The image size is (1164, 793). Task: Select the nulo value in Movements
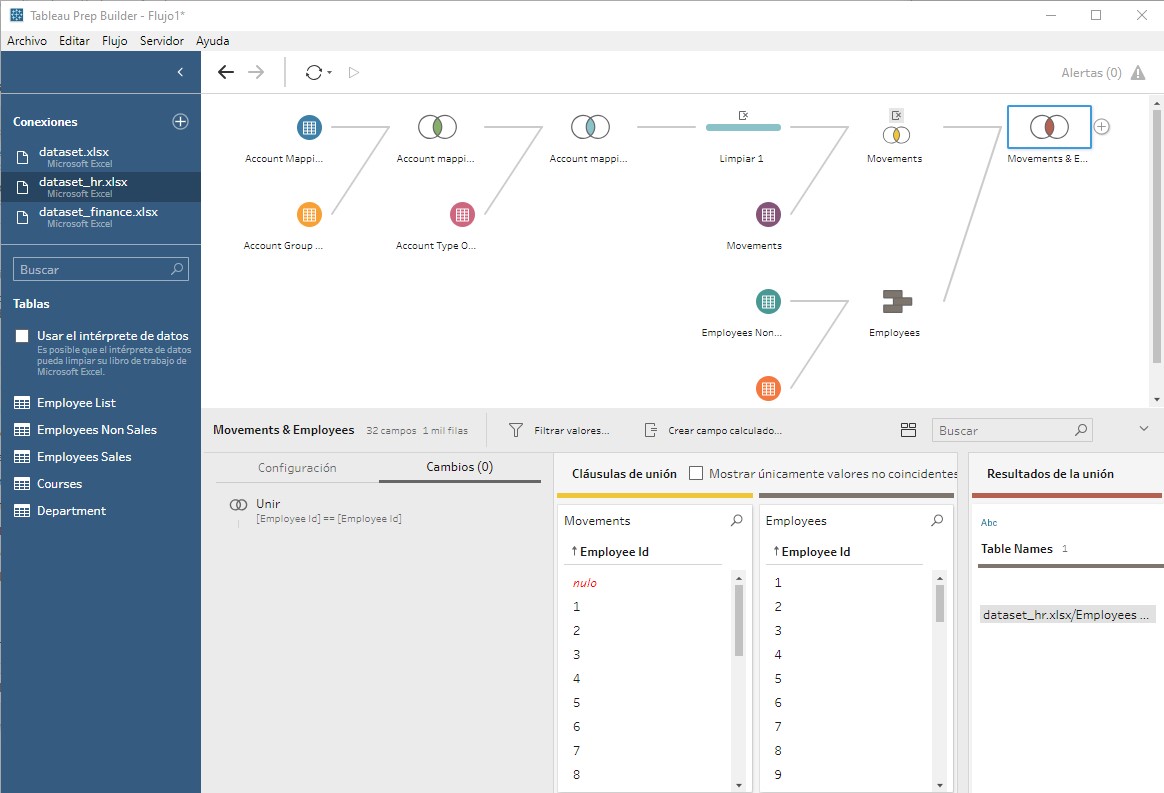(x=585, y=583)
